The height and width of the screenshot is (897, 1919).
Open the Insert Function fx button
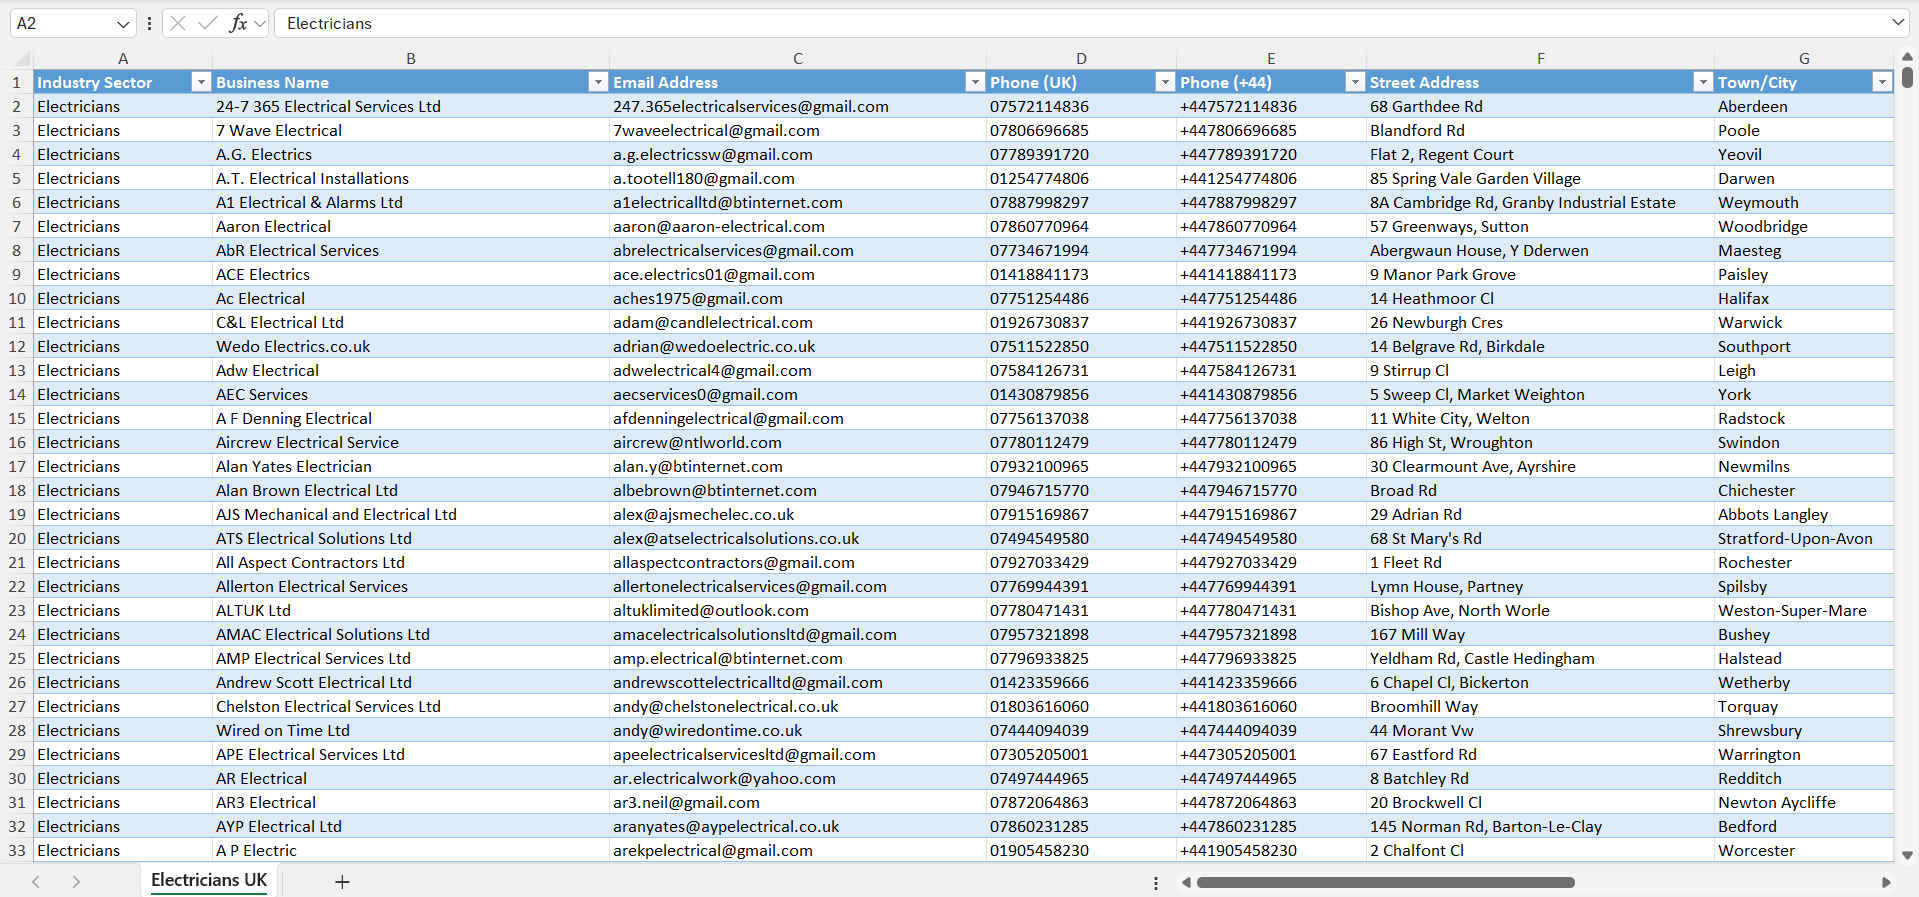pos(238,23)
